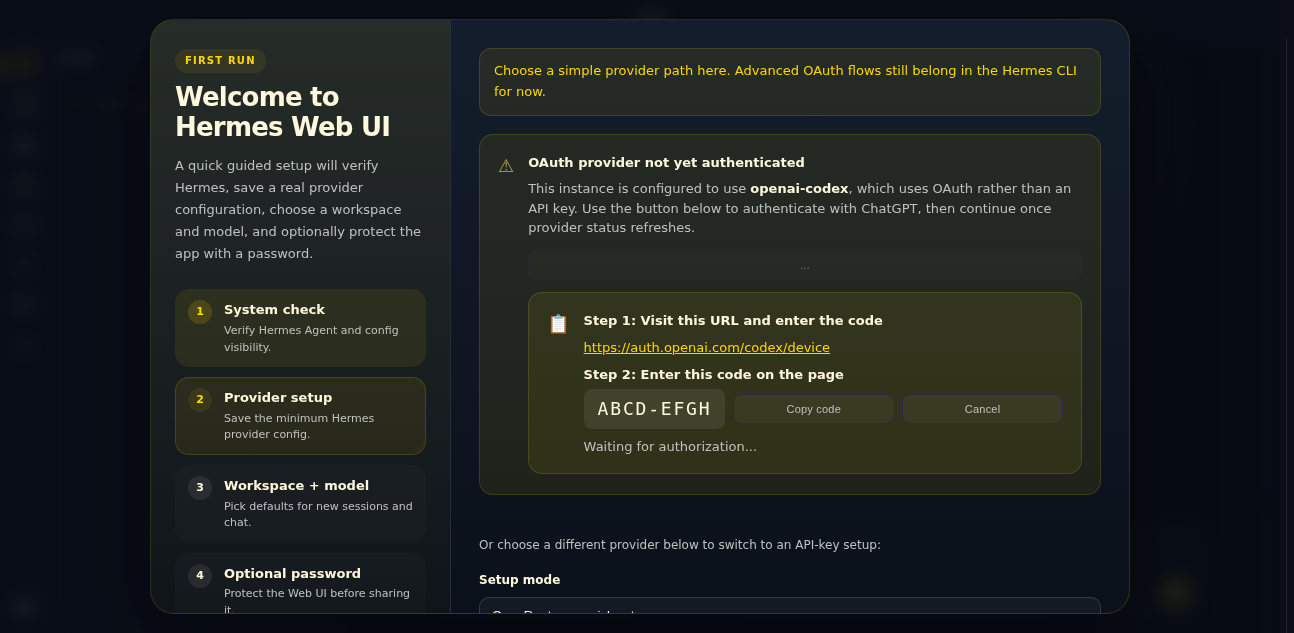Viewport: 1294px width, 633px height.
Task: Open the Optional password step
Action: point(300,584)
